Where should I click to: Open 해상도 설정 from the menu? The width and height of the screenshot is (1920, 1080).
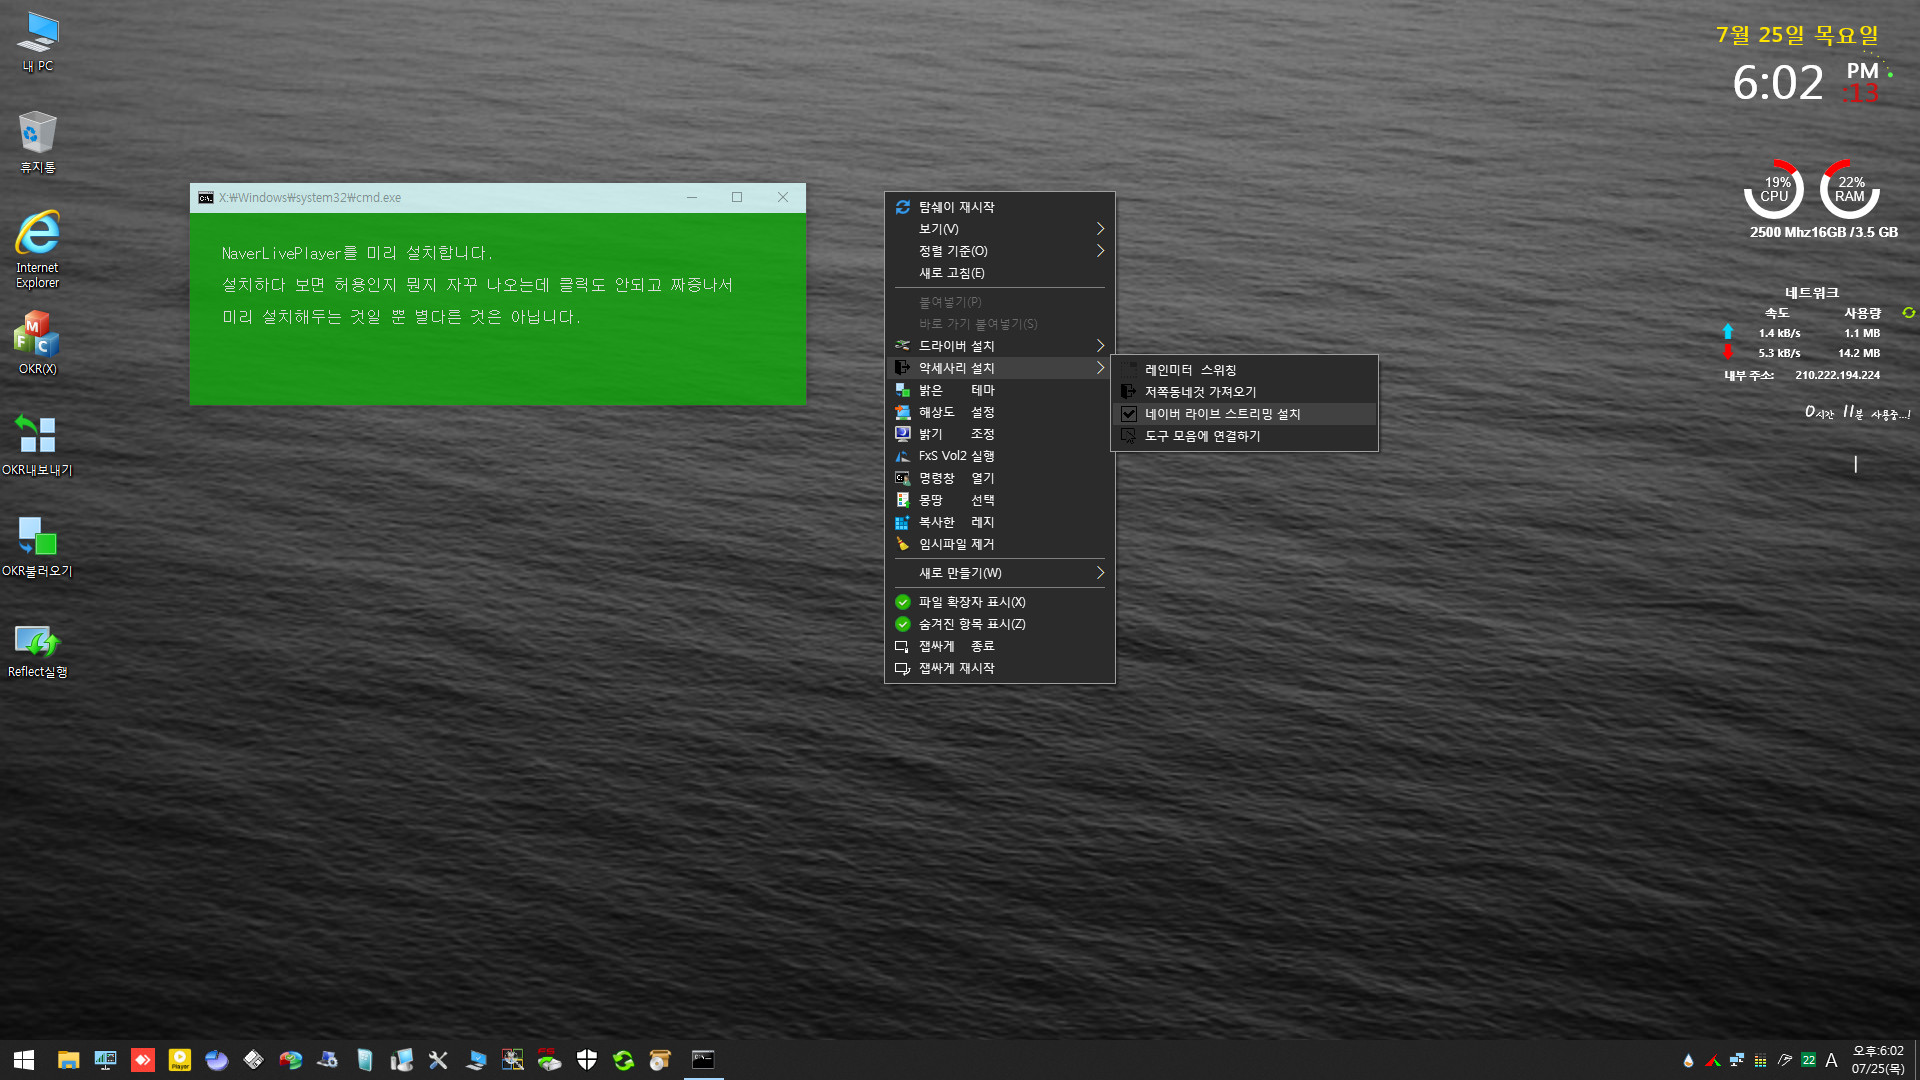[x=1000, y=412]
